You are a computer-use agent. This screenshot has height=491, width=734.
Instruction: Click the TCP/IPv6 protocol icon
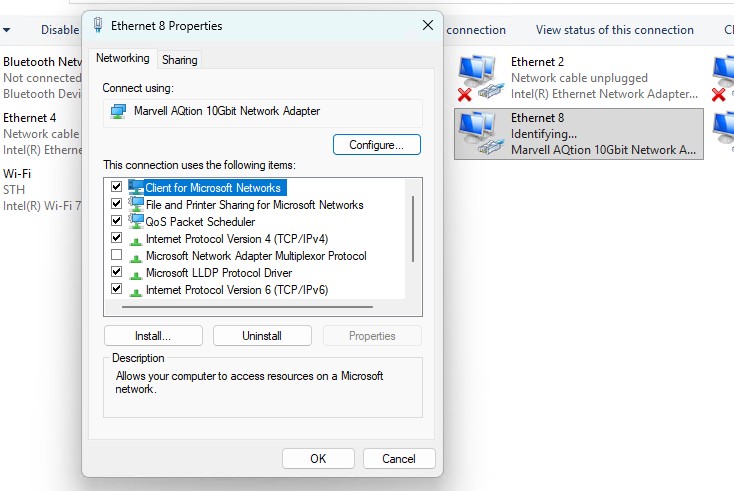(136, 292)
